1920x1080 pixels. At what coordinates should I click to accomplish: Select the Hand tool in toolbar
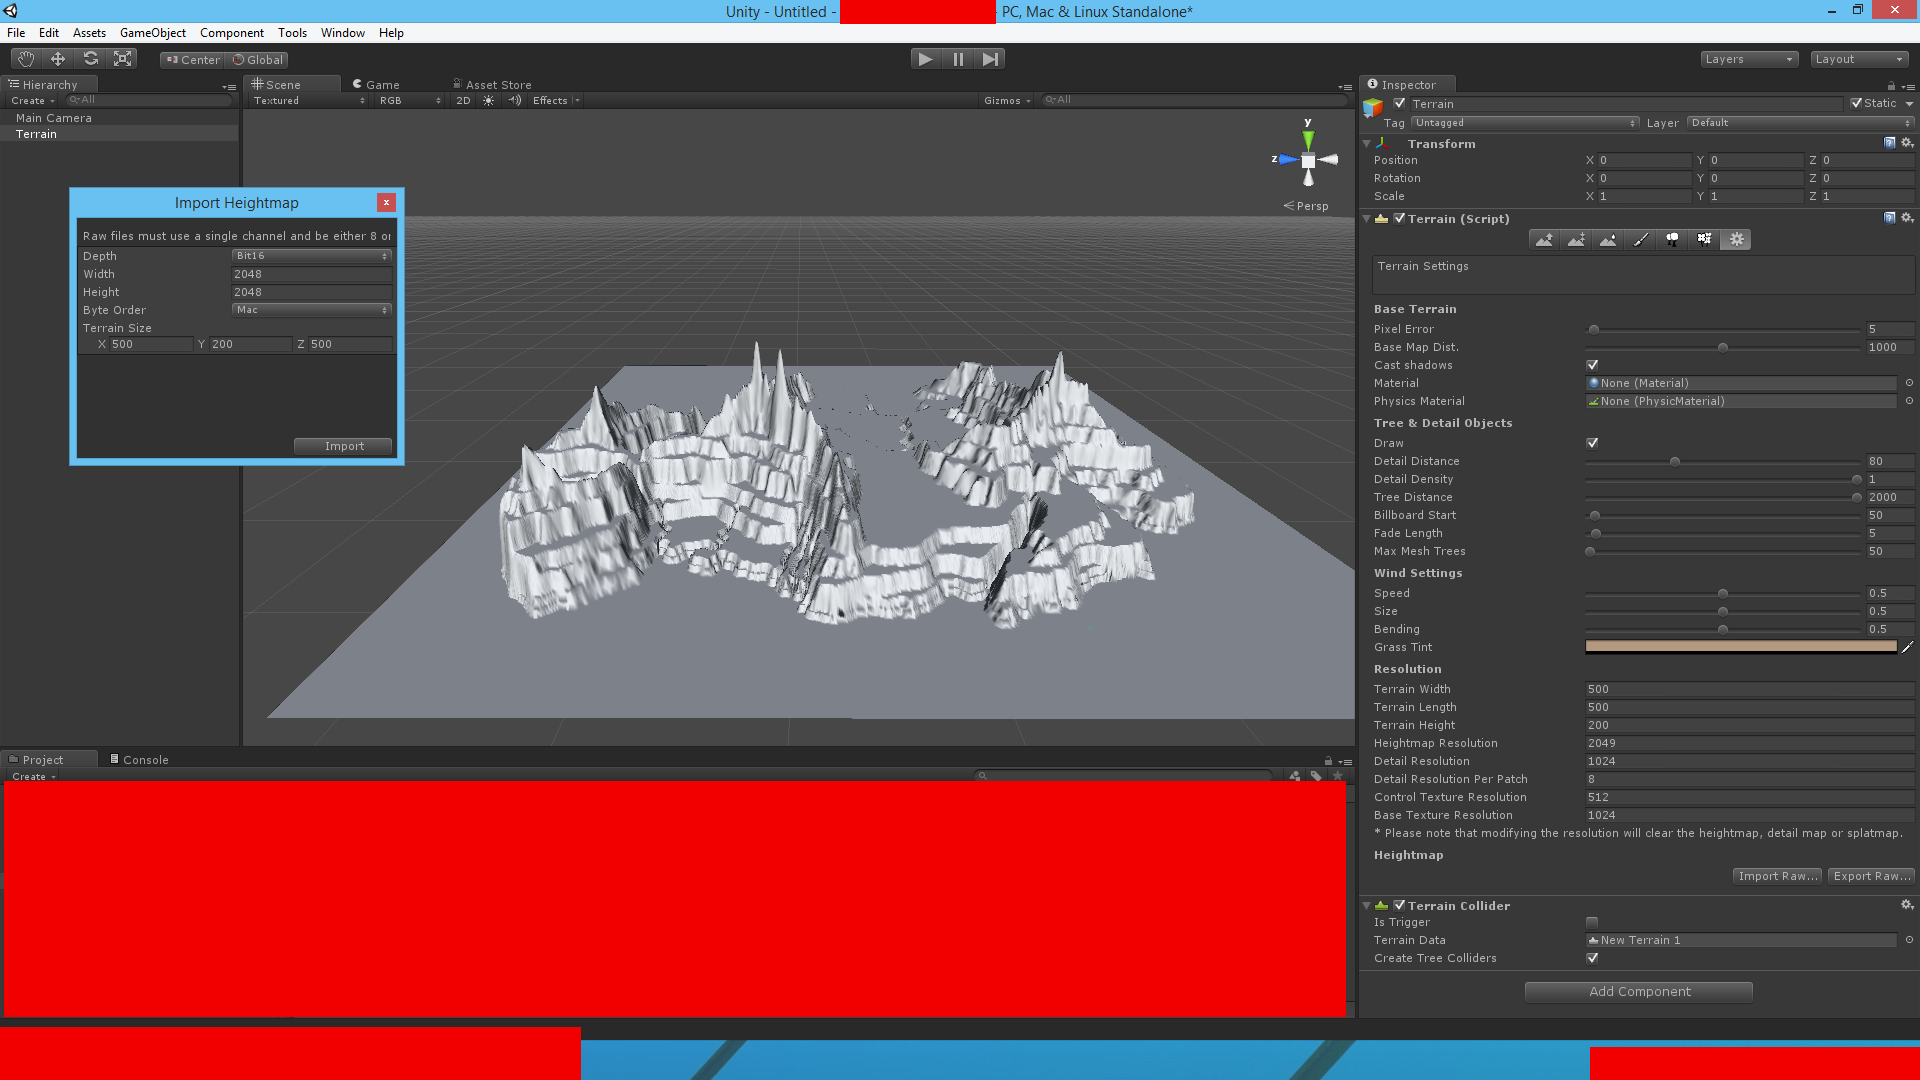pyautogui.click(x=26, y=59)
